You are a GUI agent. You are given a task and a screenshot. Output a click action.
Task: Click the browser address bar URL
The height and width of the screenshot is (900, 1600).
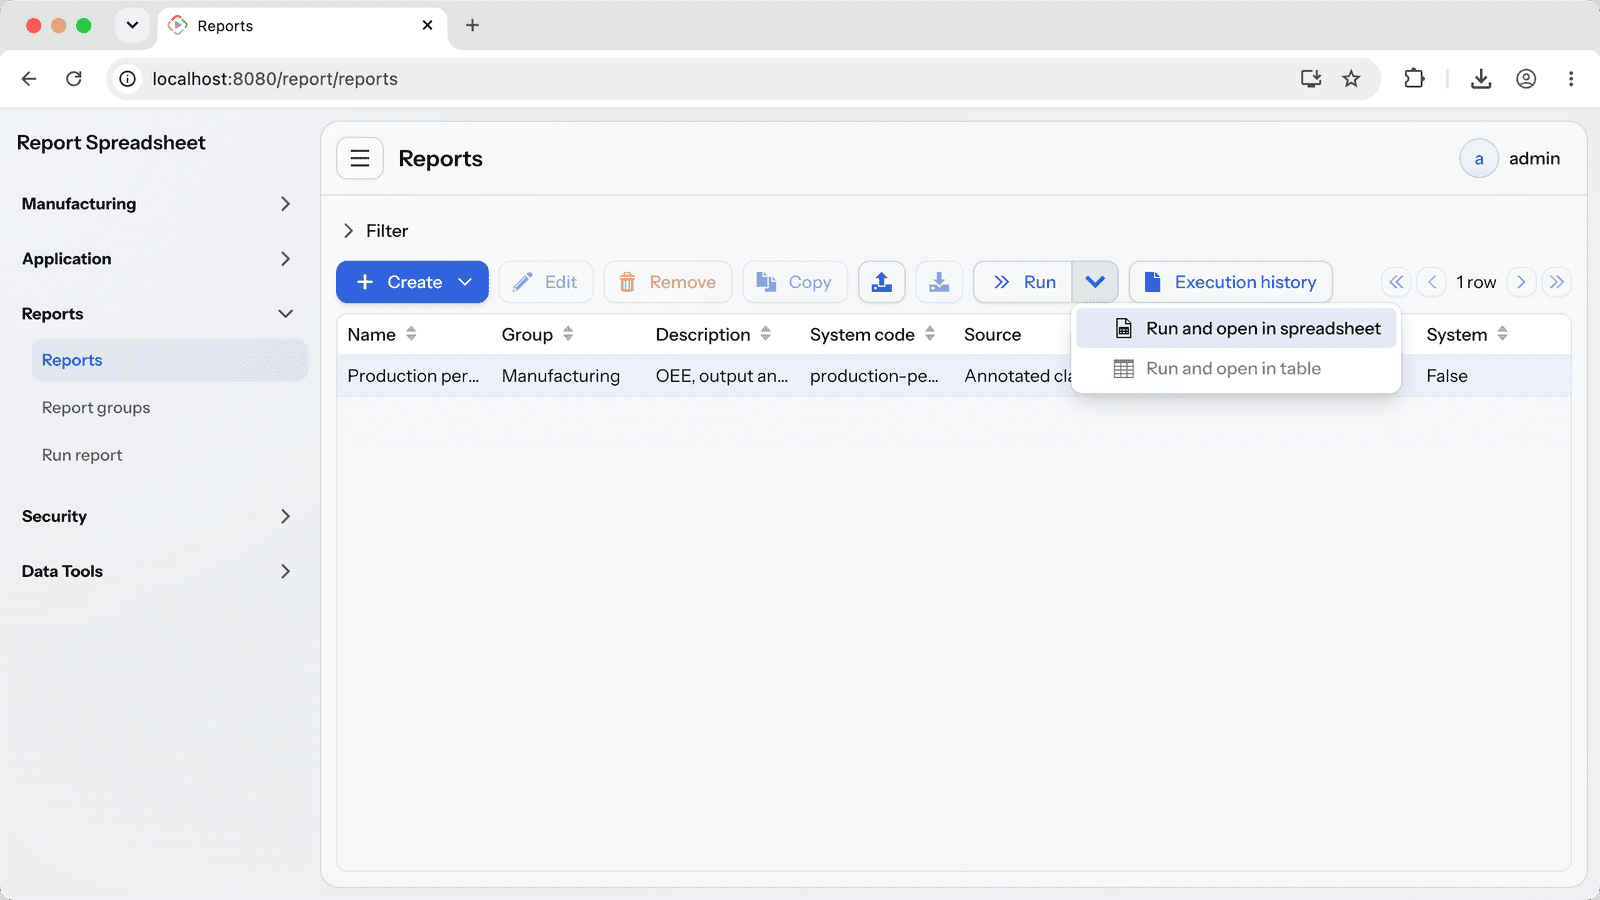(x=275, y=79)
